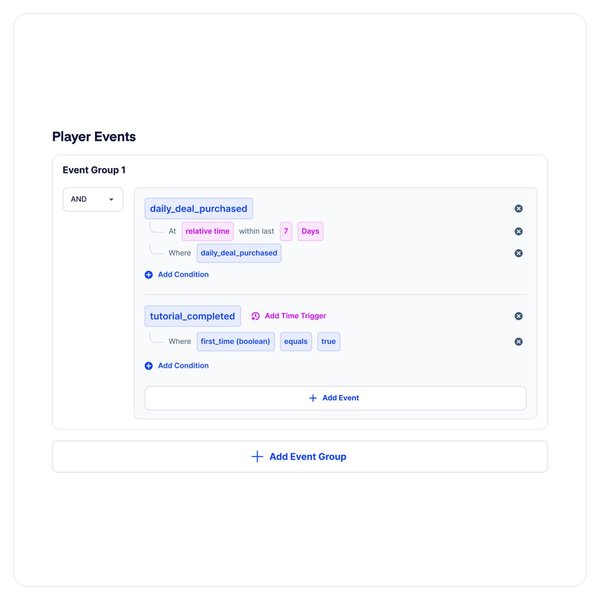This screenshot has width=600, height=600.
Task: Click the Add Event button
Action: coord(335,398)
